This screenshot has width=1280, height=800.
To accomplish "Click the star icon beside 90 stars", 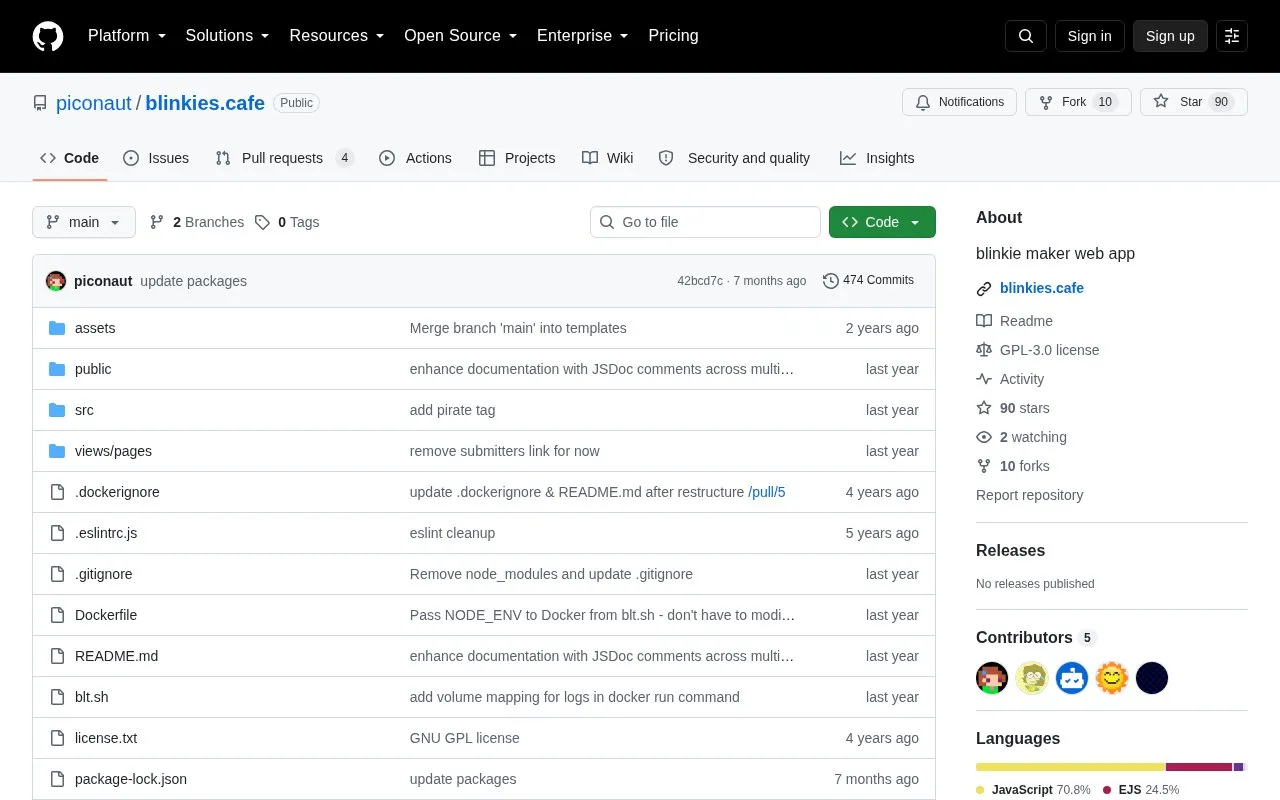I will (x=984, y=408).
